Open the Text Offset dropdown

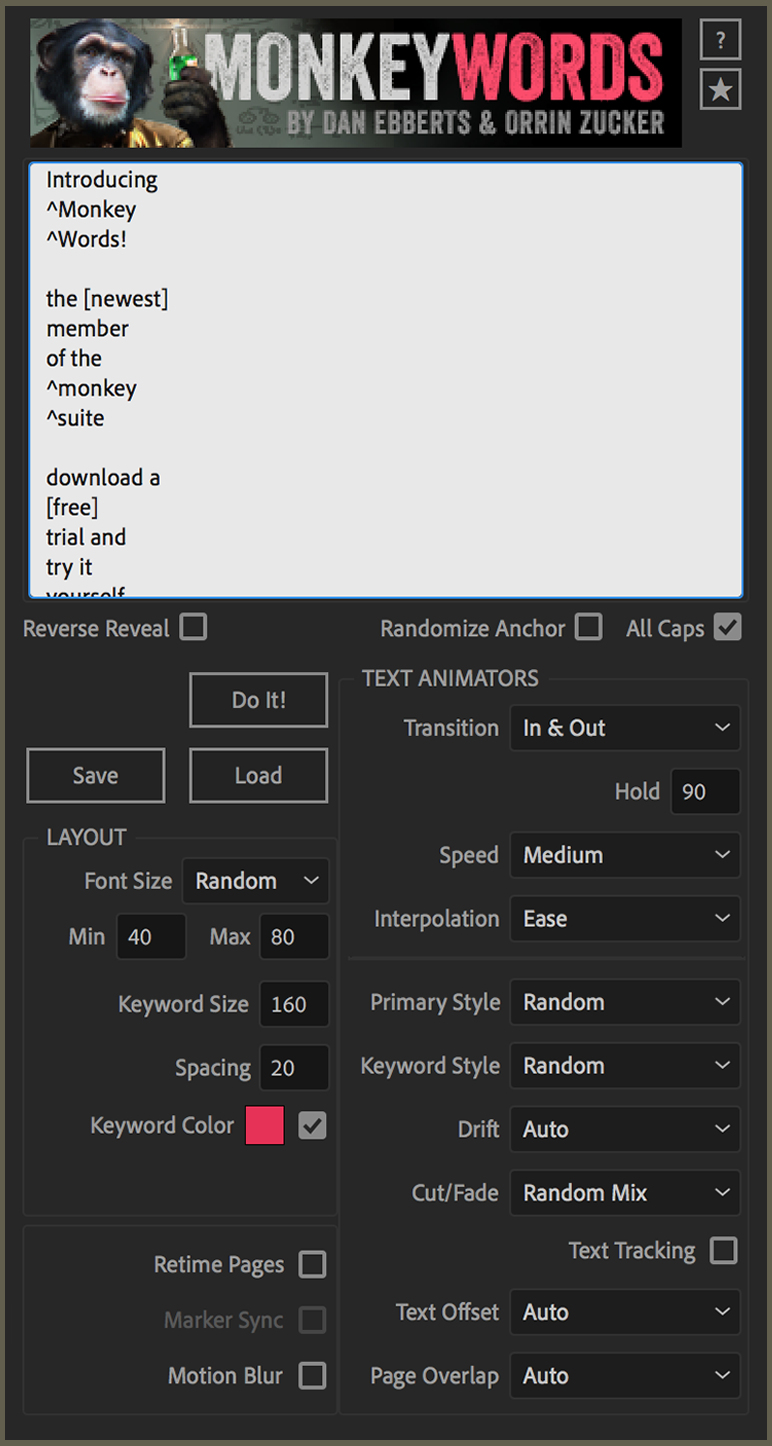click(625, 1312)
